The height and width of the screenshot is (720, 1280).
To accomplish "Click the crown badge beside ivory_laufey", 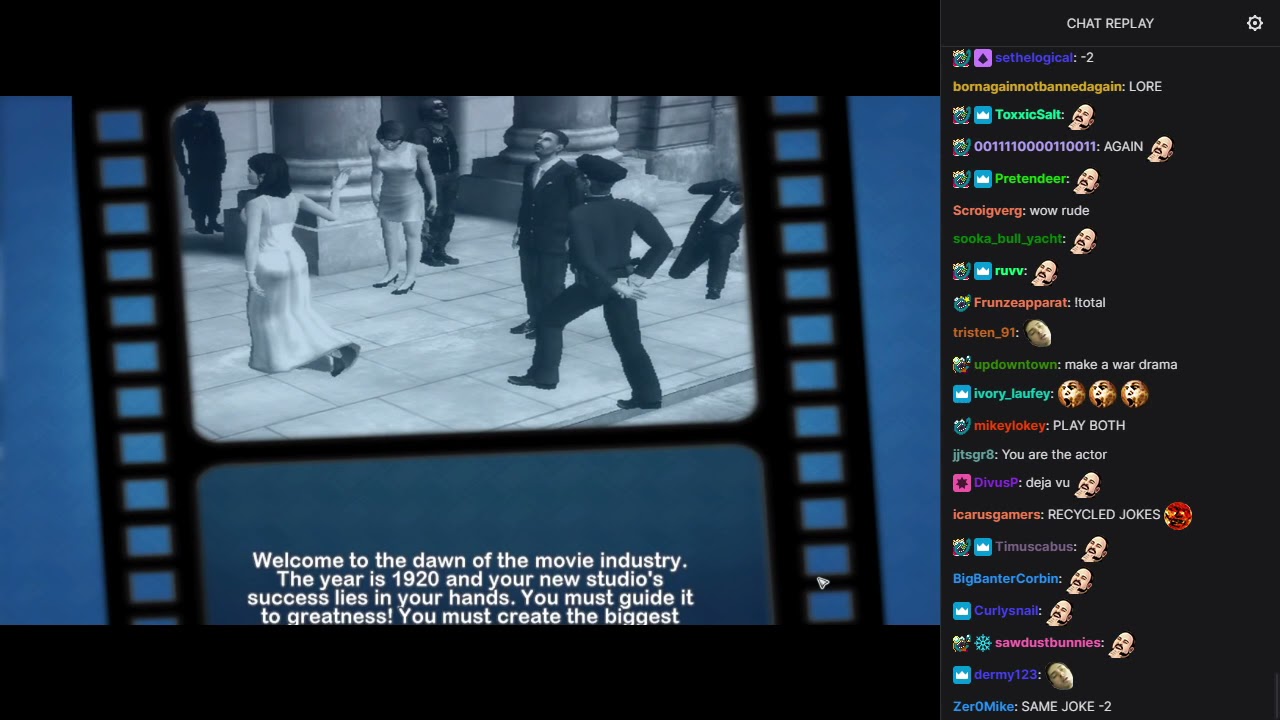I will pyautogui.click(x=962, y=394).
